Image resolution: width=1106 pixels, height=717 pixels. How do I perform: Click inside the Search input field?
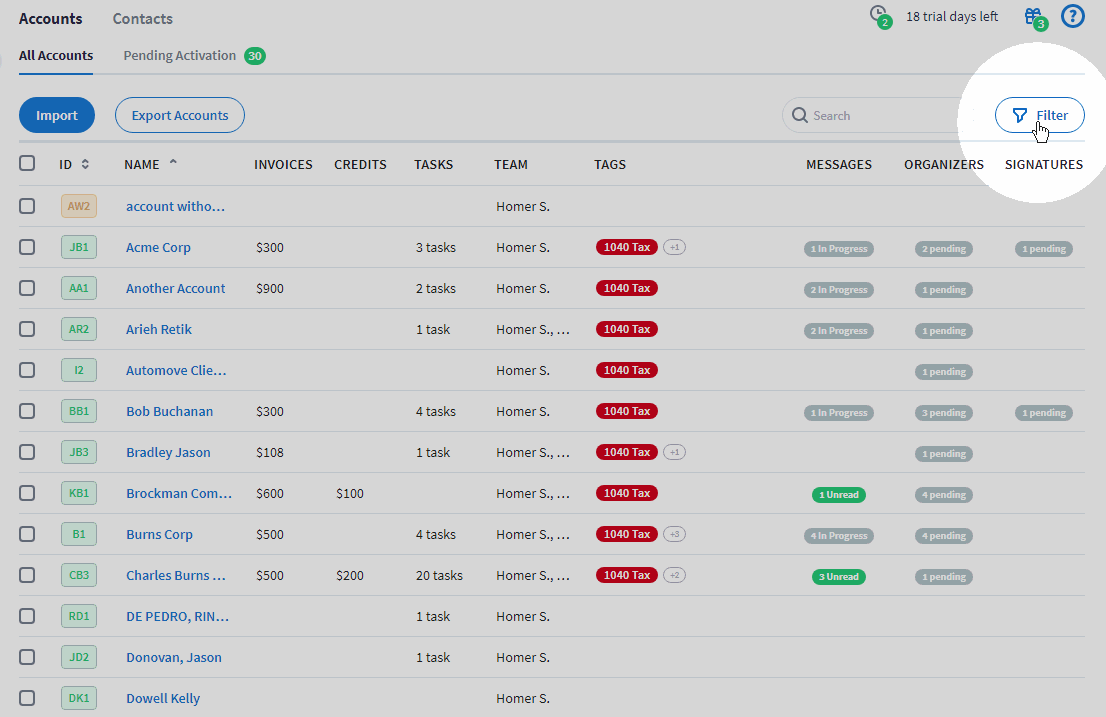click(870, 115)
